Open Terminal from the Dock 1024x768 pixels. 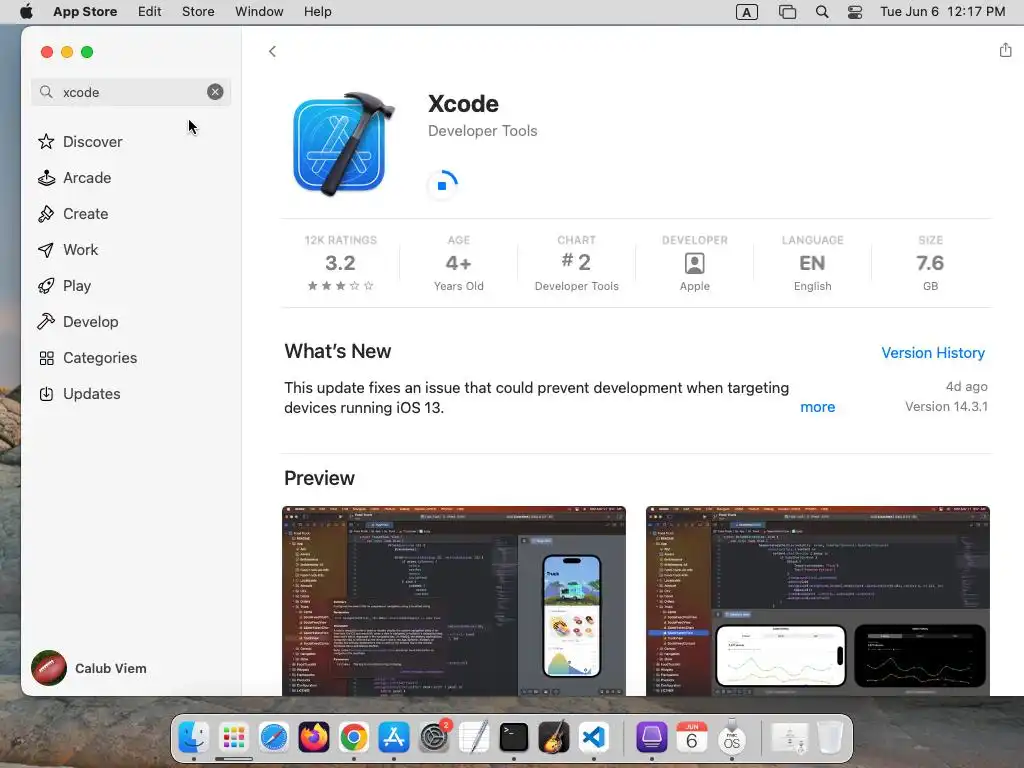[x=514, y=737]
